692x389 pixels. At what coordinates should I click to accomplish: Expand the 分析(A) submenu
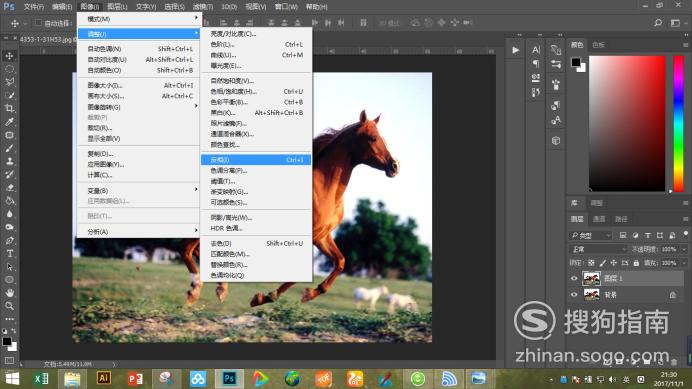click(x=139, y=231)
